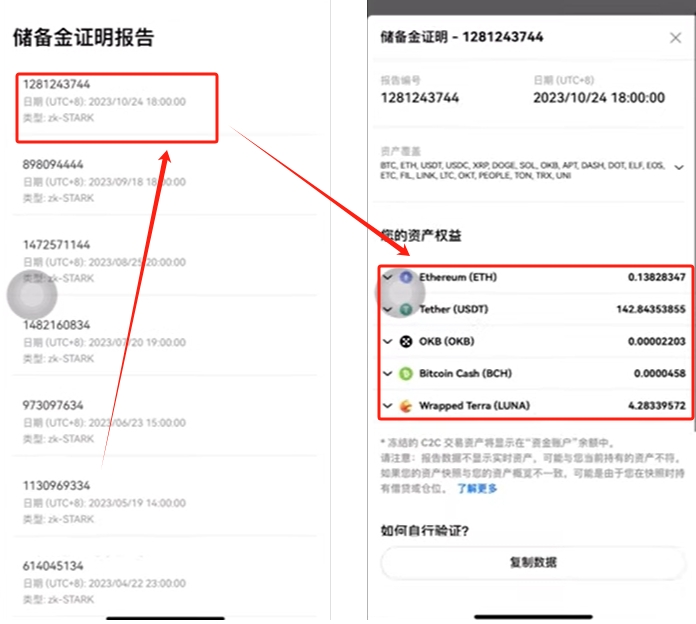696x624 pixels.
Task: Select the ETH balance 0.13828347
Action: click(x=656, y=277)
